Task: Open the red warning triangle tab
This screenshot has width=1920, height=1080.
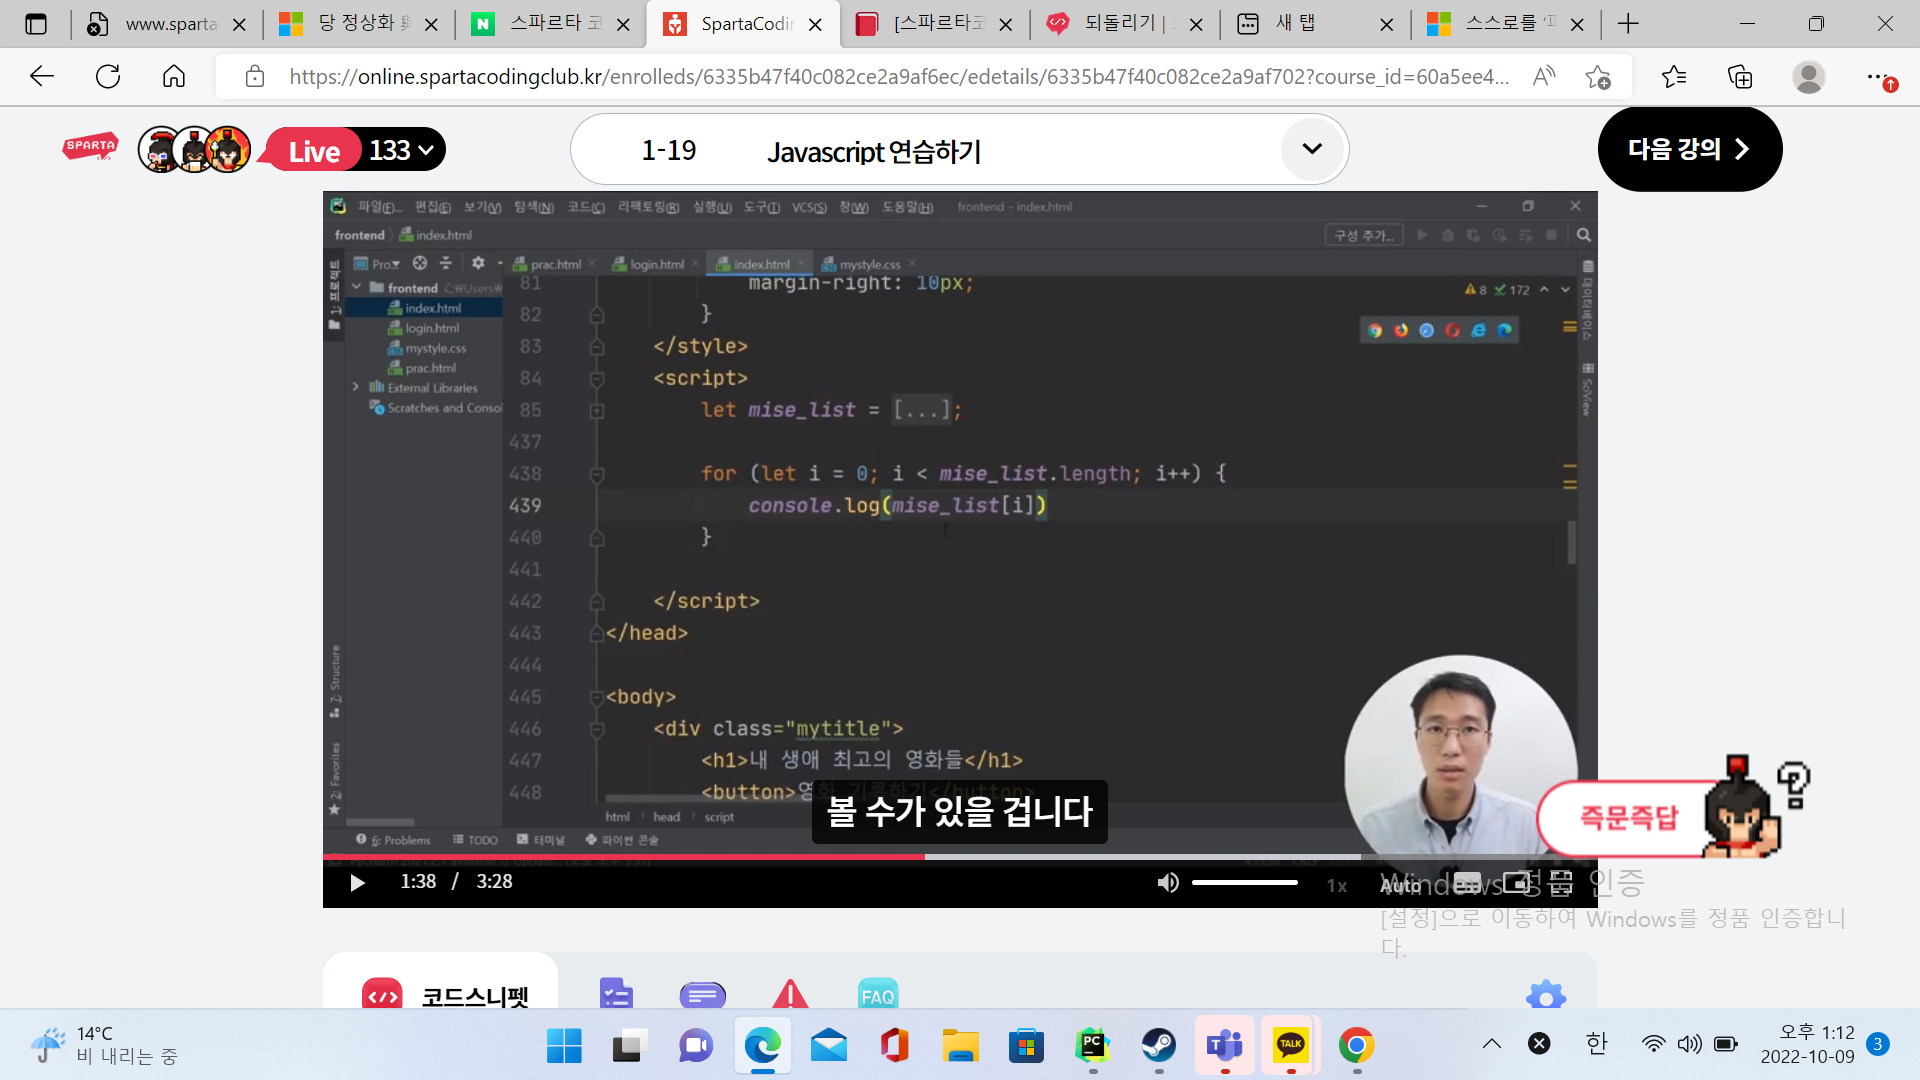Action: pos(790,994)
